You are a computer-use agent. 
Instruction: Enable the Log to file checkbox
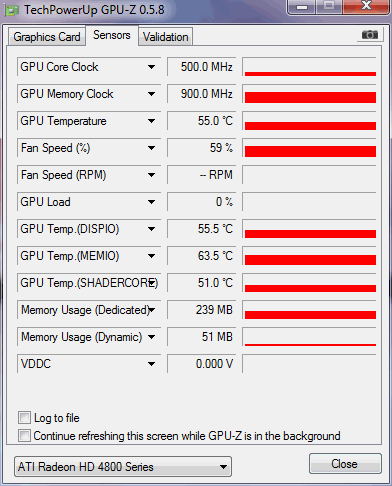pos(24,418)
